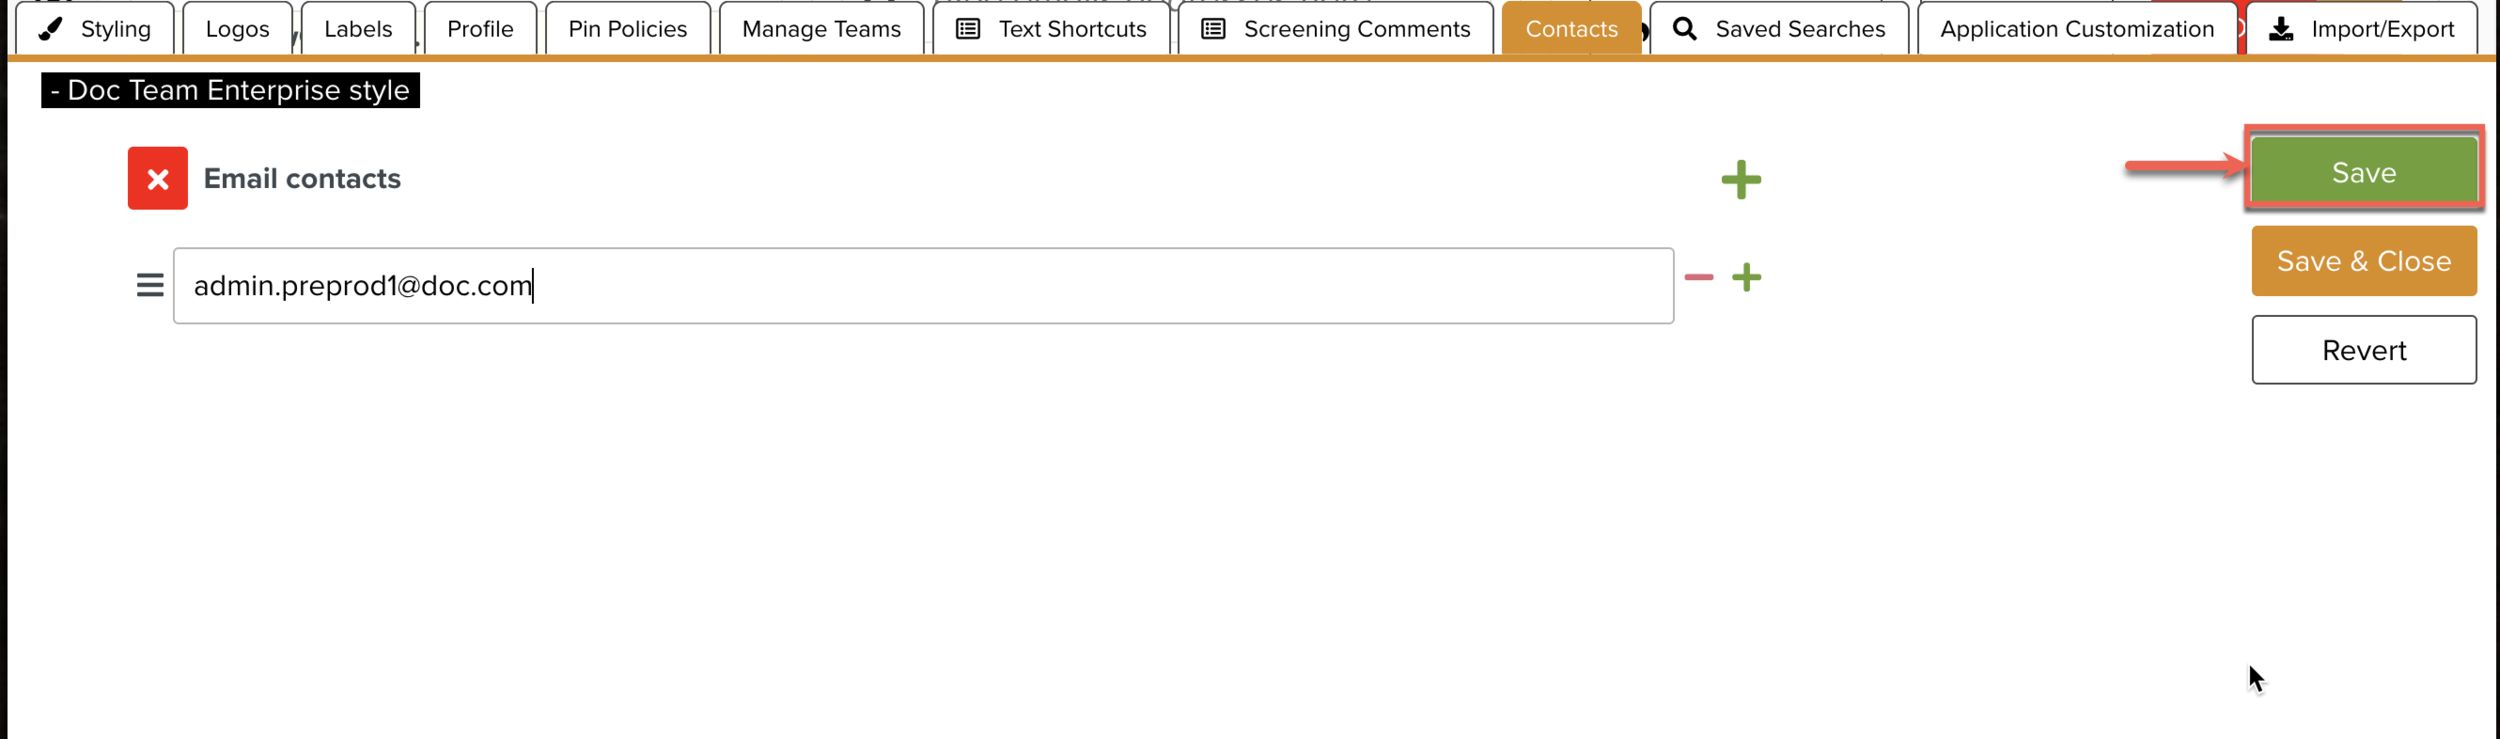
Task: Switch to the Screening Comments tab
Action: click(x=1335, y=29)
